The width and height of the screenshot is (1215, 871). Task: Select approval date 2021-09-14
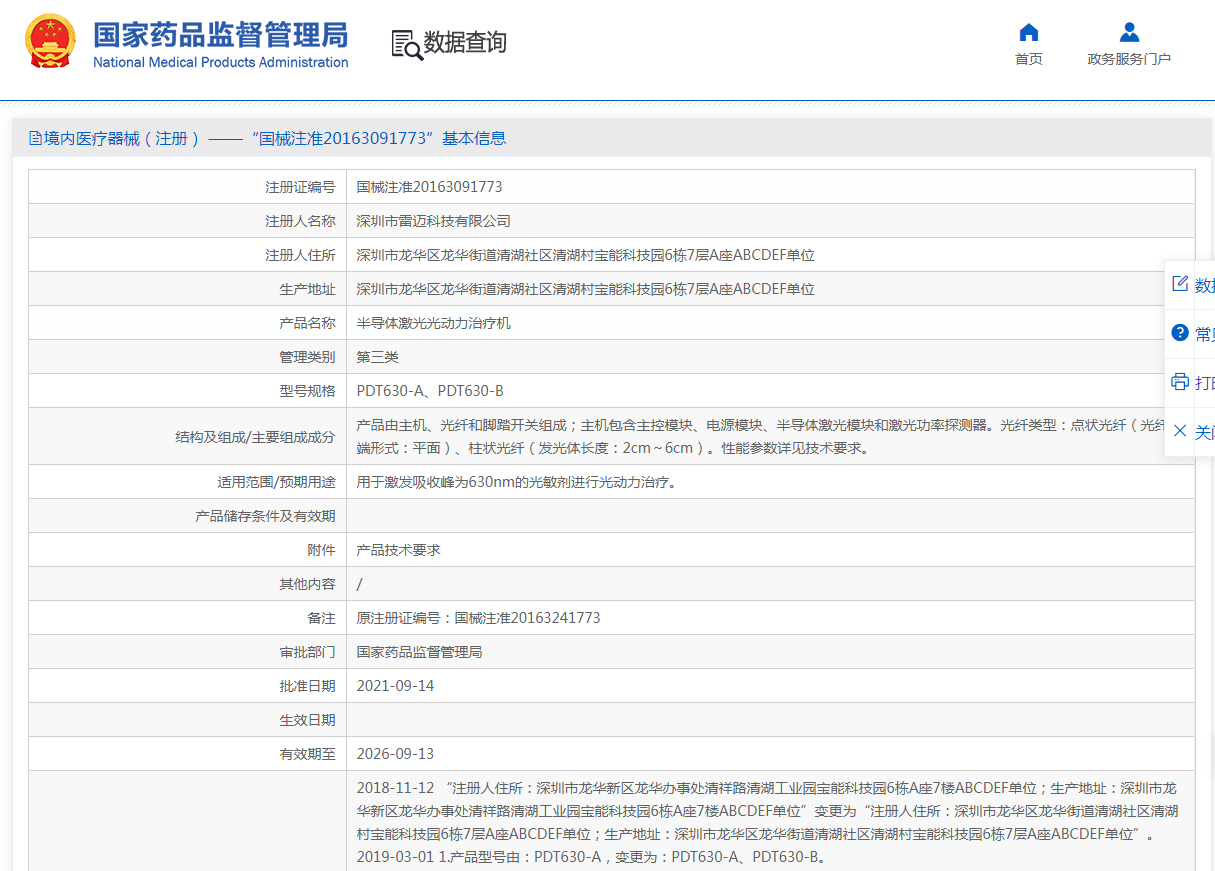point(396,686)
